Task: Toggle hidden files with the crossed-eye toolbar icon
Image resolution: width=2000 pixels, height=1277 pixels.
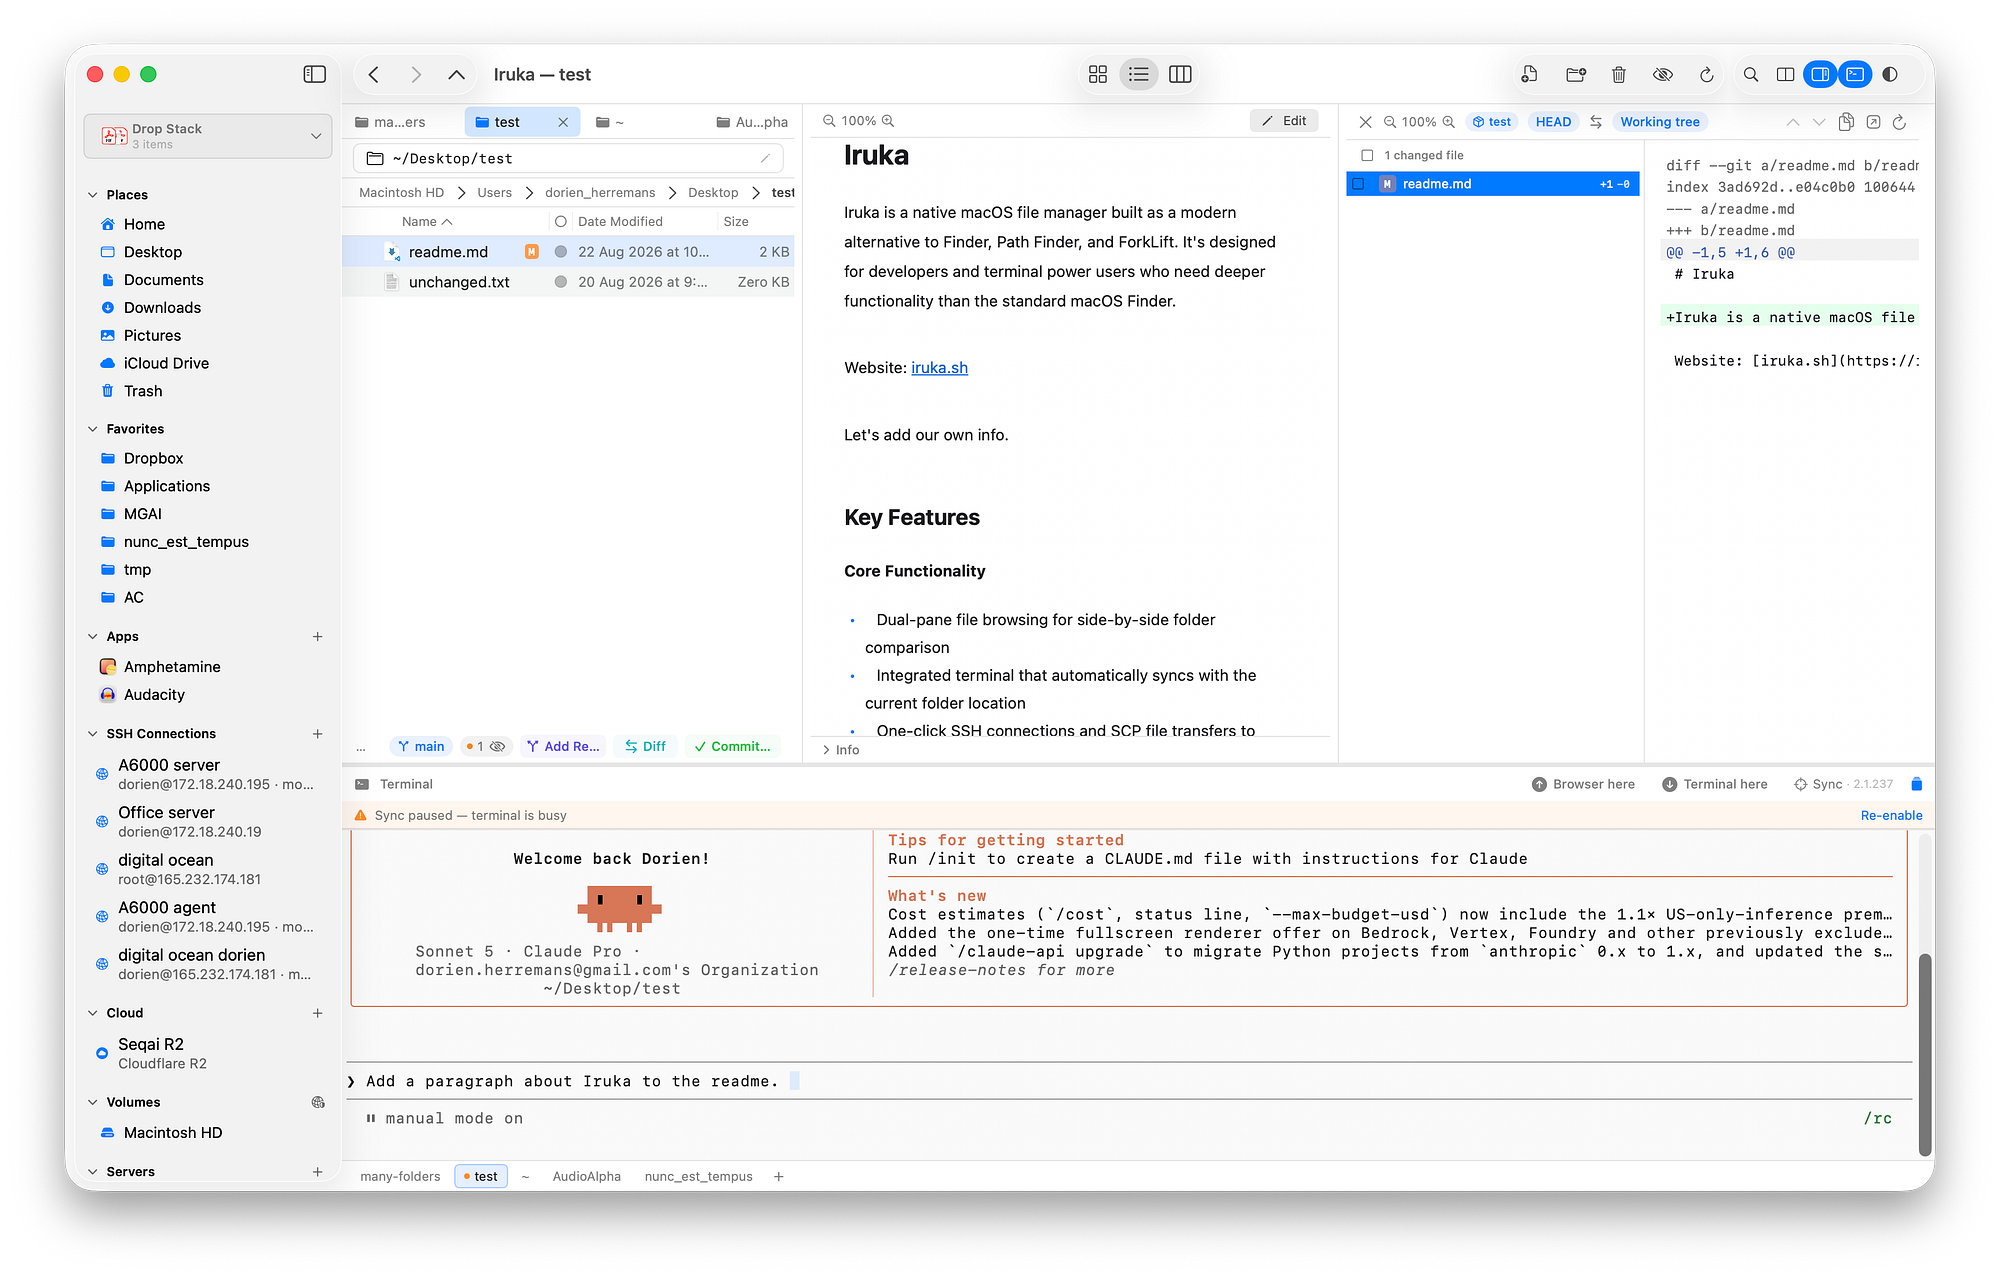Action: (x=1663, y=74)
